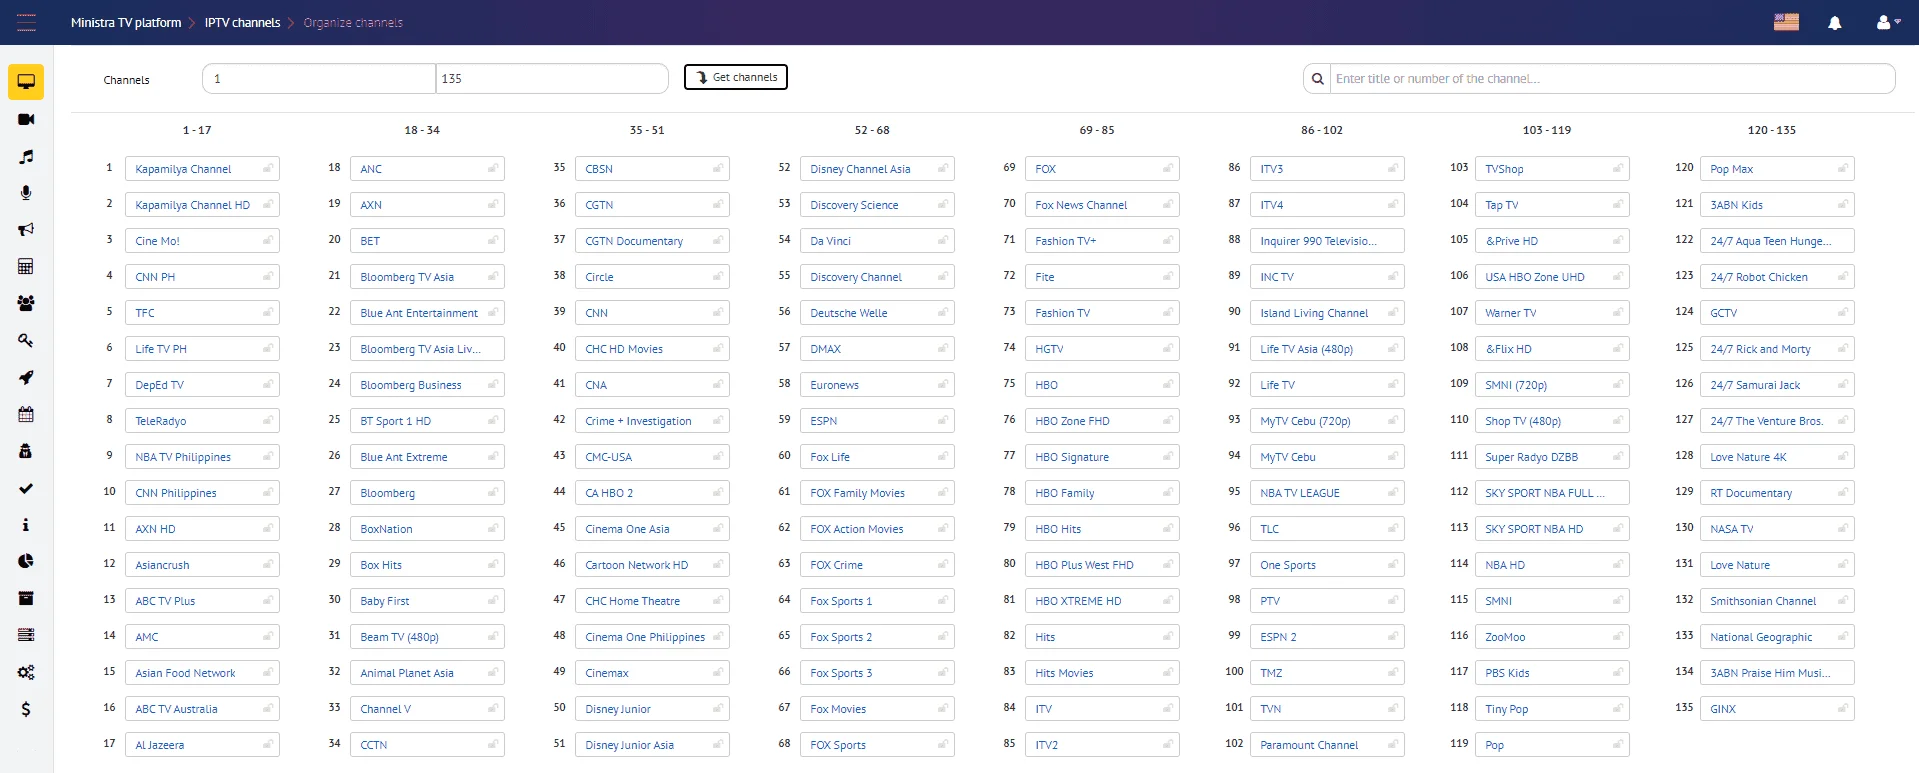
Task: Open the video camera sidebar icon
Action: [26, 119]
